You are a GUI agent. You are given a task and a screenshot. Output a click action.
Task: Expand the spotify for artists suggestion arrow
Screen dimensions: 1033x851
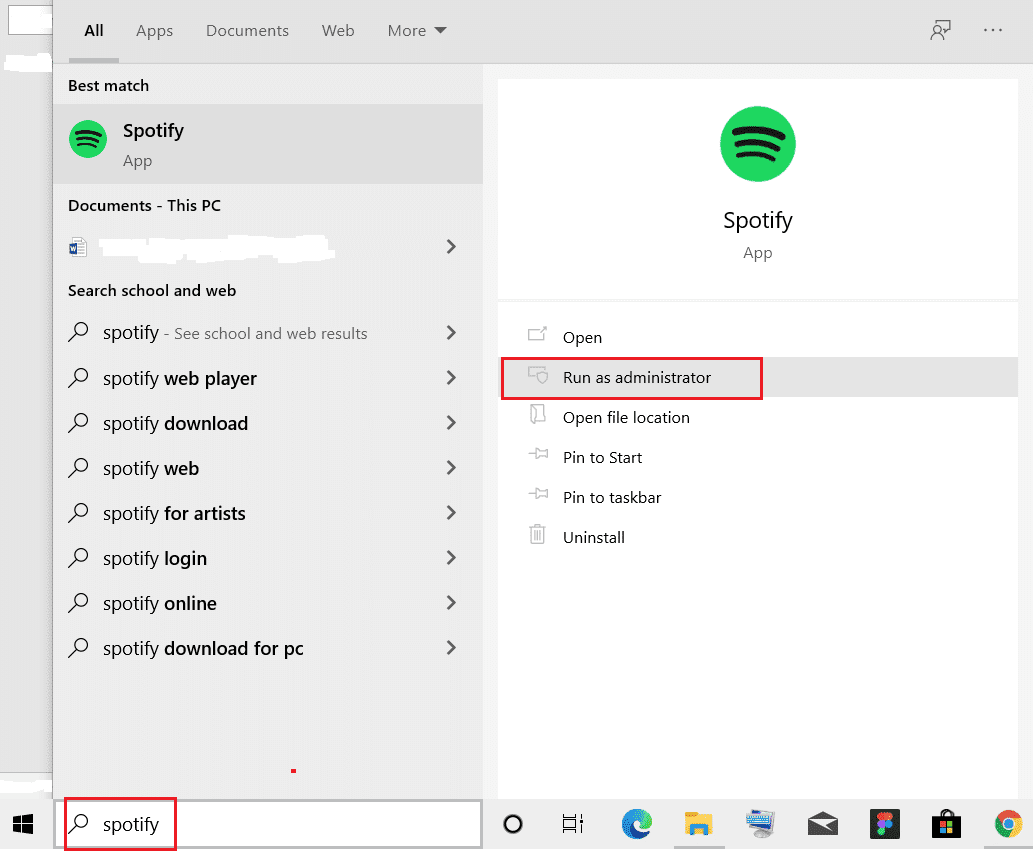[x=451, y=513]
